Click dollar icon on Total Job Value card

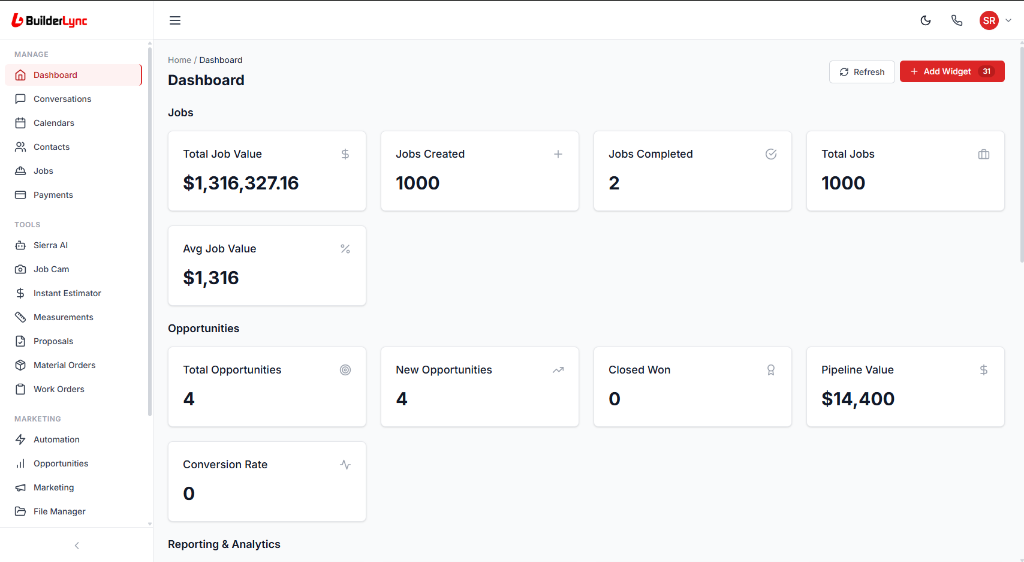click(345, 154)
